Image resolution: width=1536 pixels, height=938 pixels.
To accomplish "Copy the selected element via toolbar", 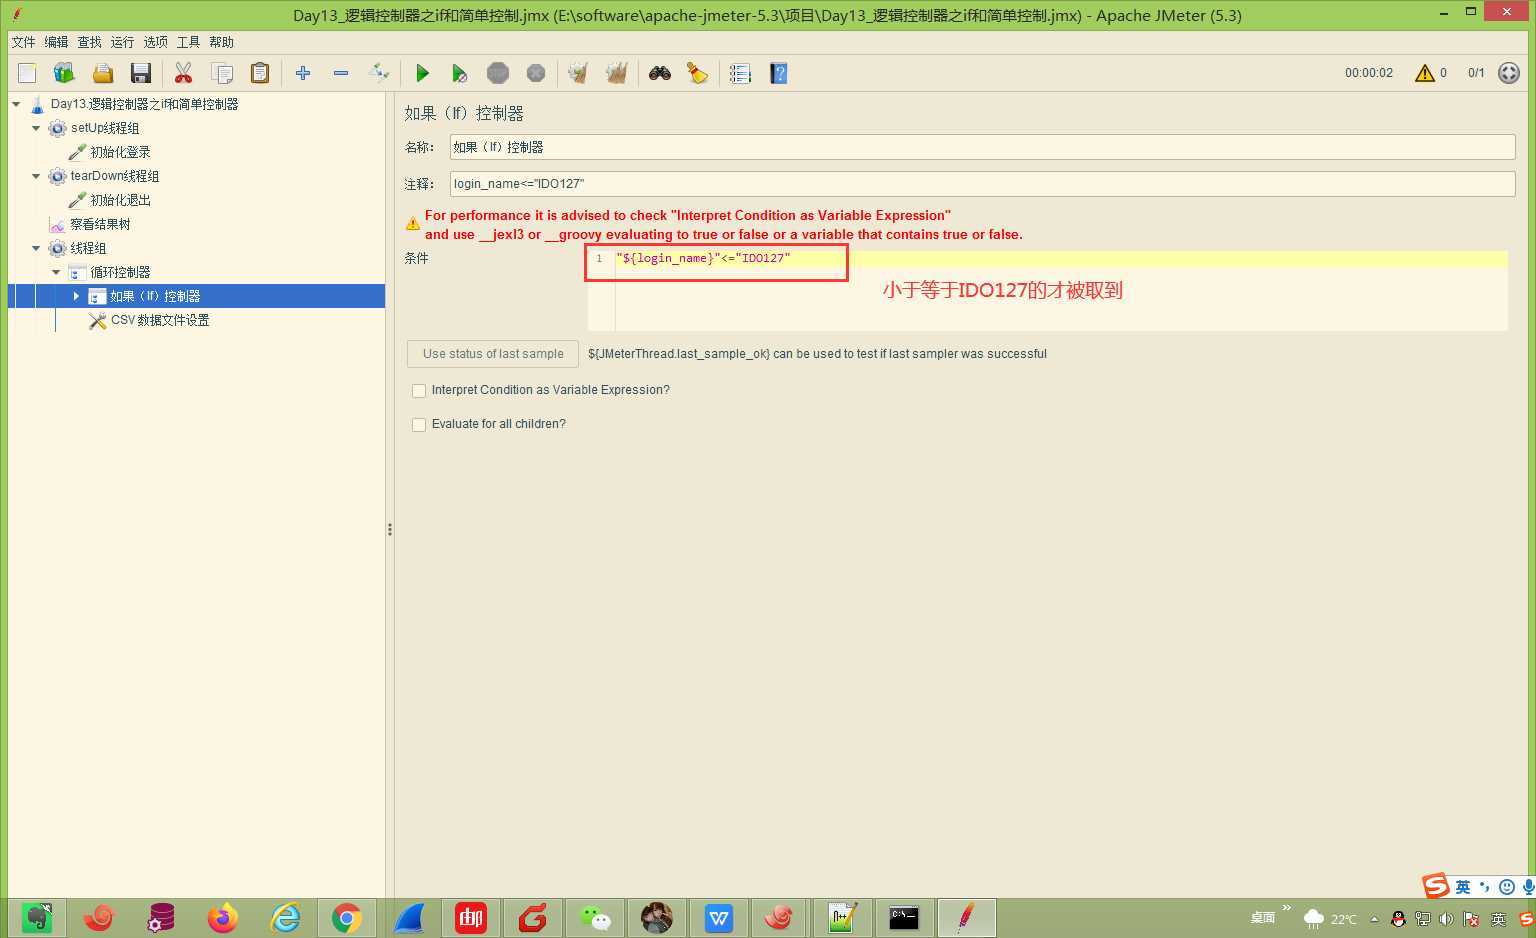I will [221, 73].
